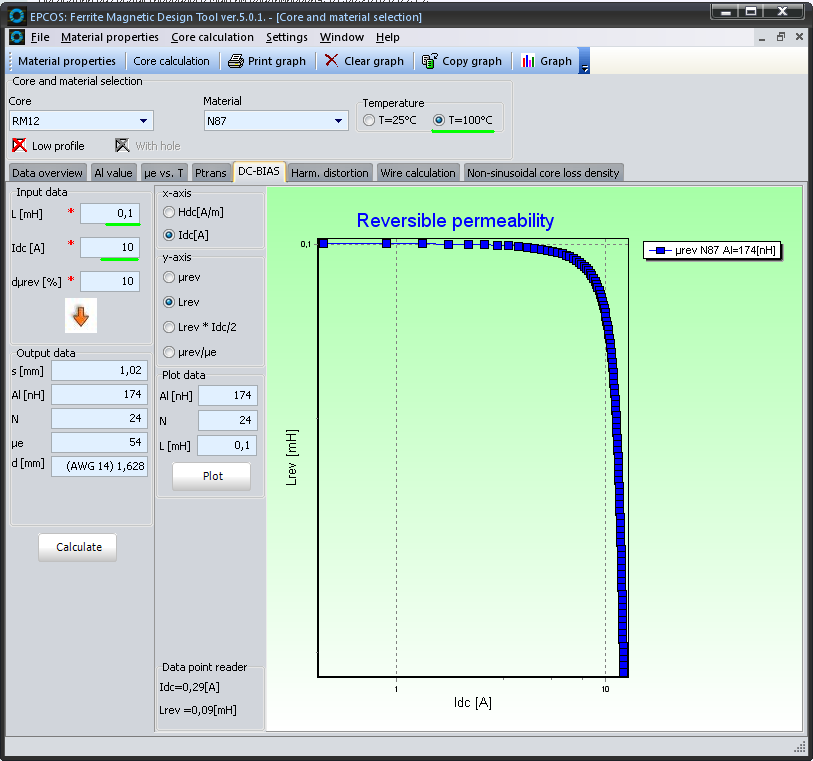Viewport: 813px width, 761px height.
Task: Open the Window menu
Action: [x=341, y=37]
